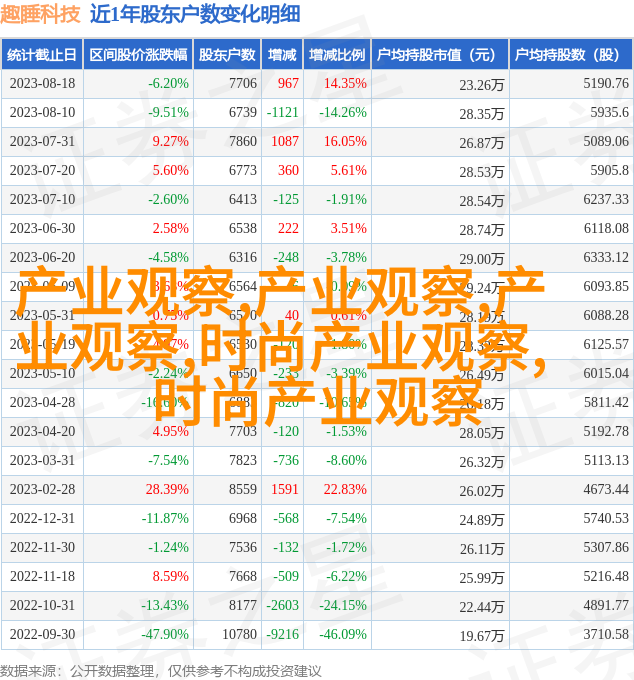Click the change ratio -46.09%
The height and width of the screenshot is (680, 634).
[343, 635]
